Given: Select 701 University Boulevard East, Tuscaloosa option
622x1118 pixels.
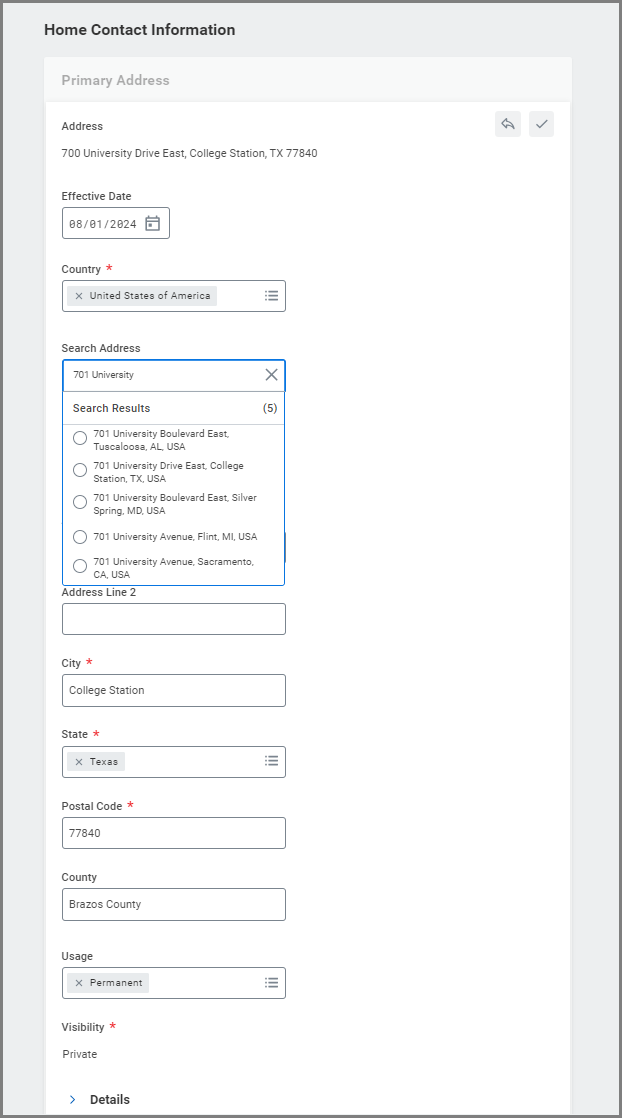Looking at the screenshot, I should (x=80, y=439).
